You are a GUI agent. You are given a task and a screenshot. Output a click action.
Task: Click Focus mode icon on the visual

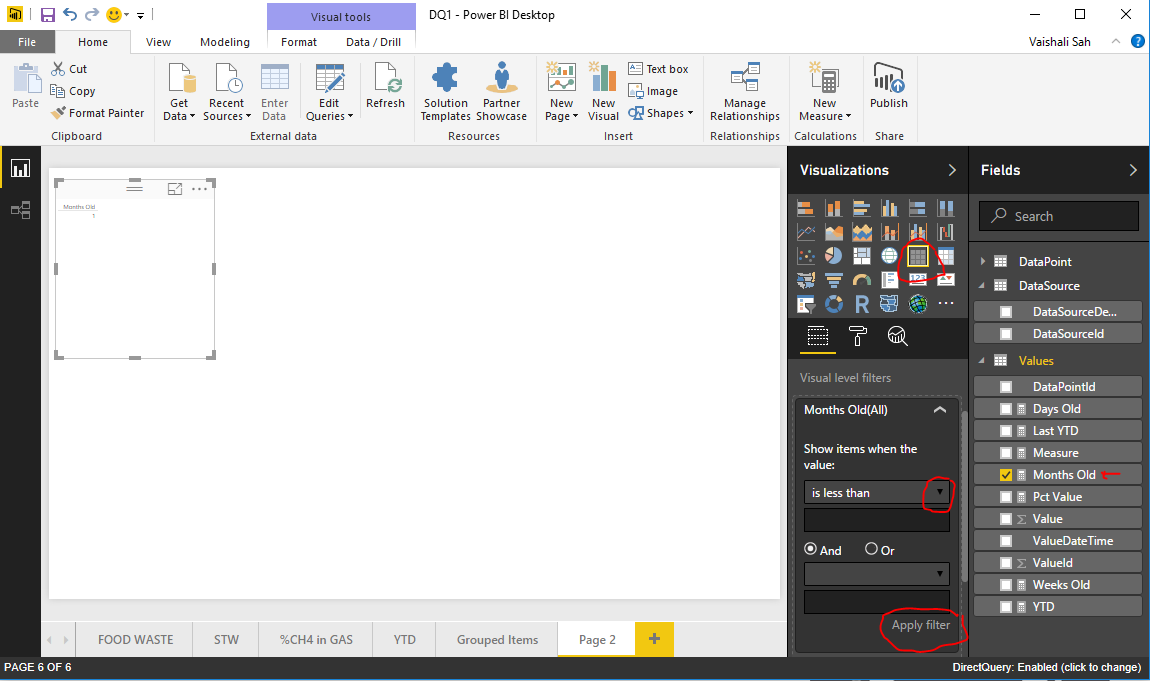point(175,189)
